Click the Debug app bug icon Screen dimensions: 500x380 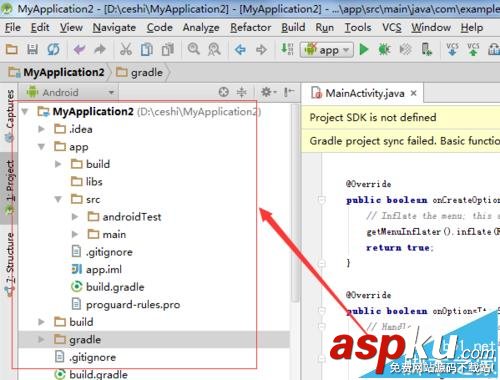[x=384, y=49]
